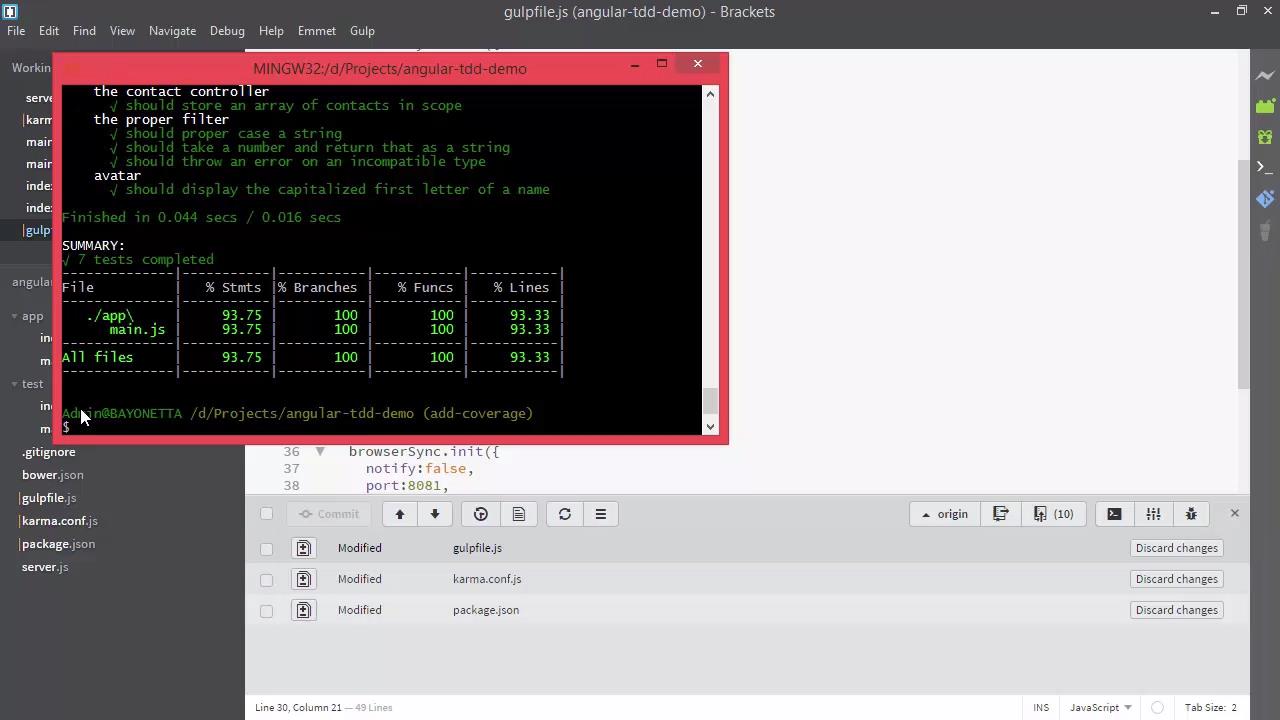Image resolution: width=1280 pixels, height=720 pixels.
Task: Open Git bash console icon in panel
Action: point(1114,514)
